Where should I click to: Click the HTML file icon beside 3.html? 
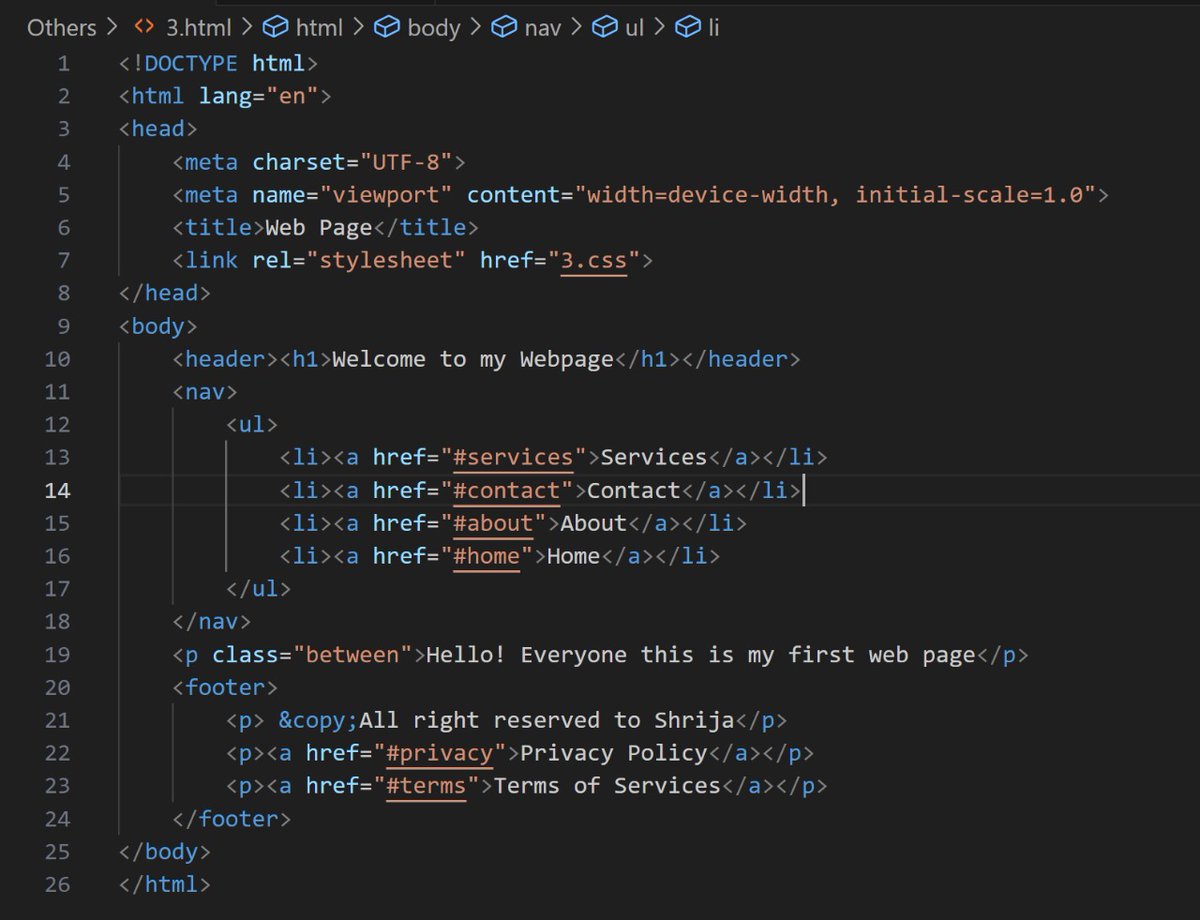144,27
